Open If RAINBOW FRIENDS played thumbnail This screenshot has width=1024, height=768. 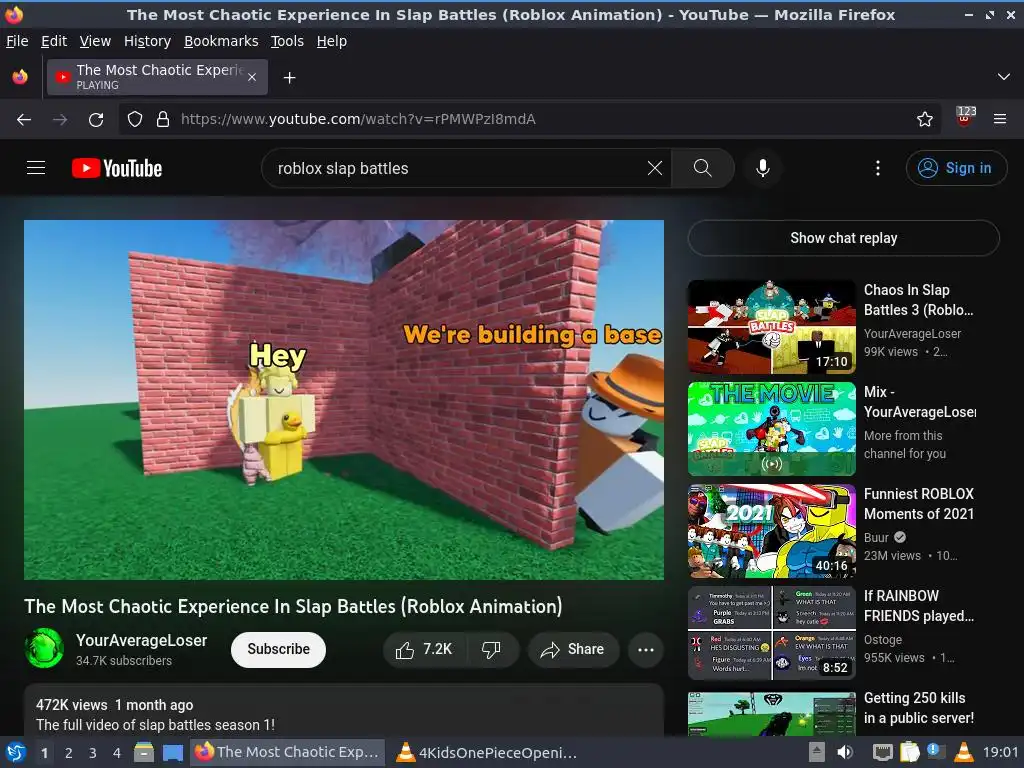[x=771, y=632]
